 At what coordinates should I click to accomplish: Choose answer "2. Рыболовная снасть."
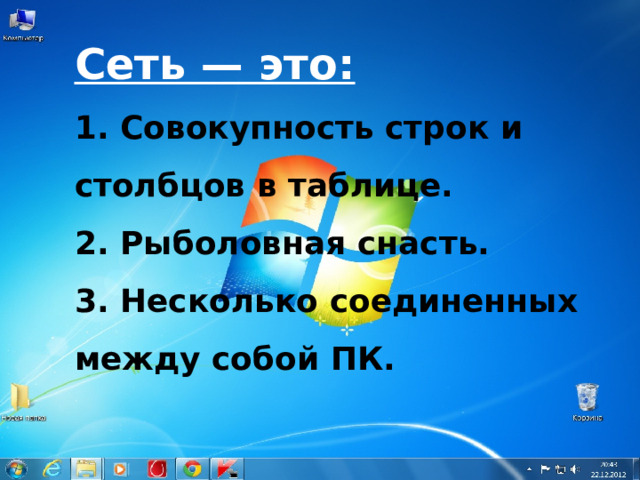click(x=282, y=244)
